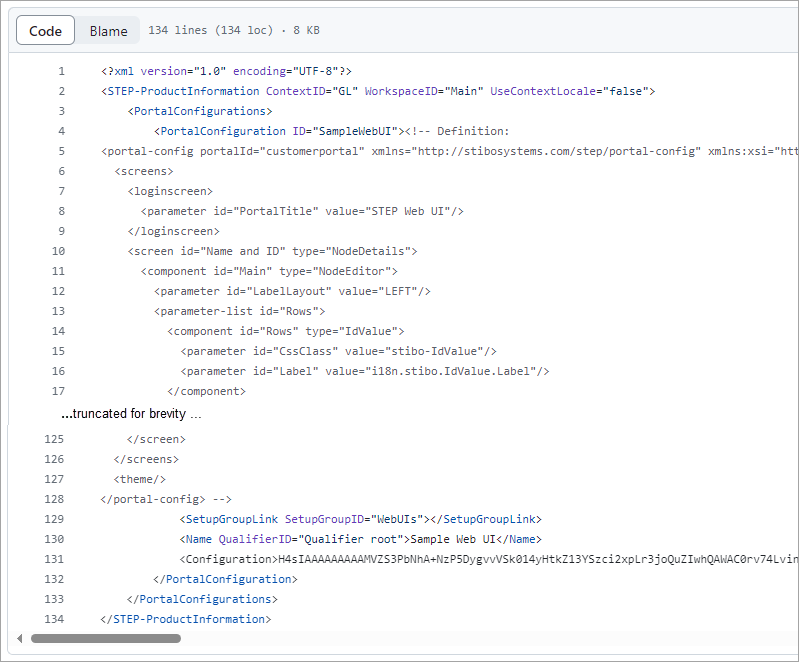
Task: Click the left scroll arrow of horizontal scrollbar
Action: point(19,638)
